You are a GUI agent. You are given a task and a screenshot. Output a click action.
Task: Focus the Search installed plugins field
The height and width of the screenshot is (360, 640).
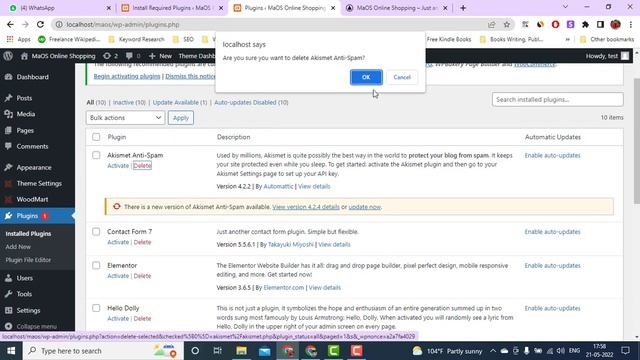coord(558,100)
